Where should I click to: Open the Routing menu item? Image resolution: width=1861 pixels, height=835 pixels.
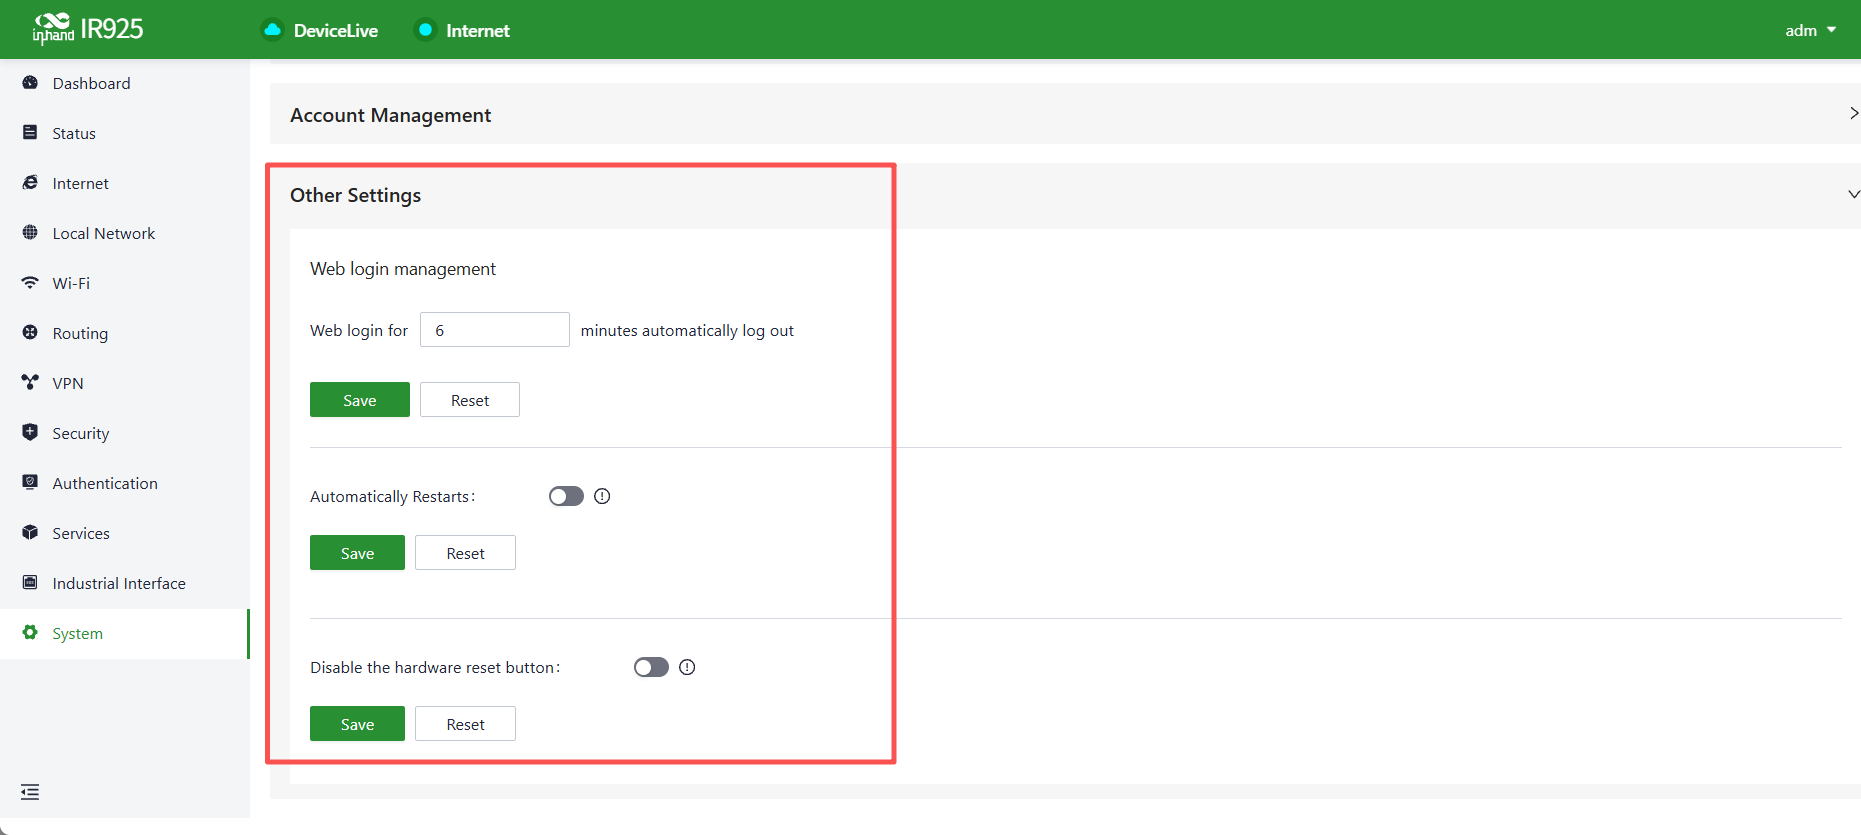tap(125, 333)
